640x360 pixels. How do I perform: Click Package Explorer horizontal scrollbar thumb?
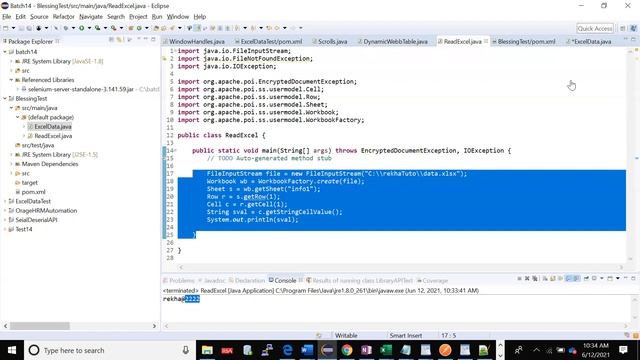pos(40,326)
